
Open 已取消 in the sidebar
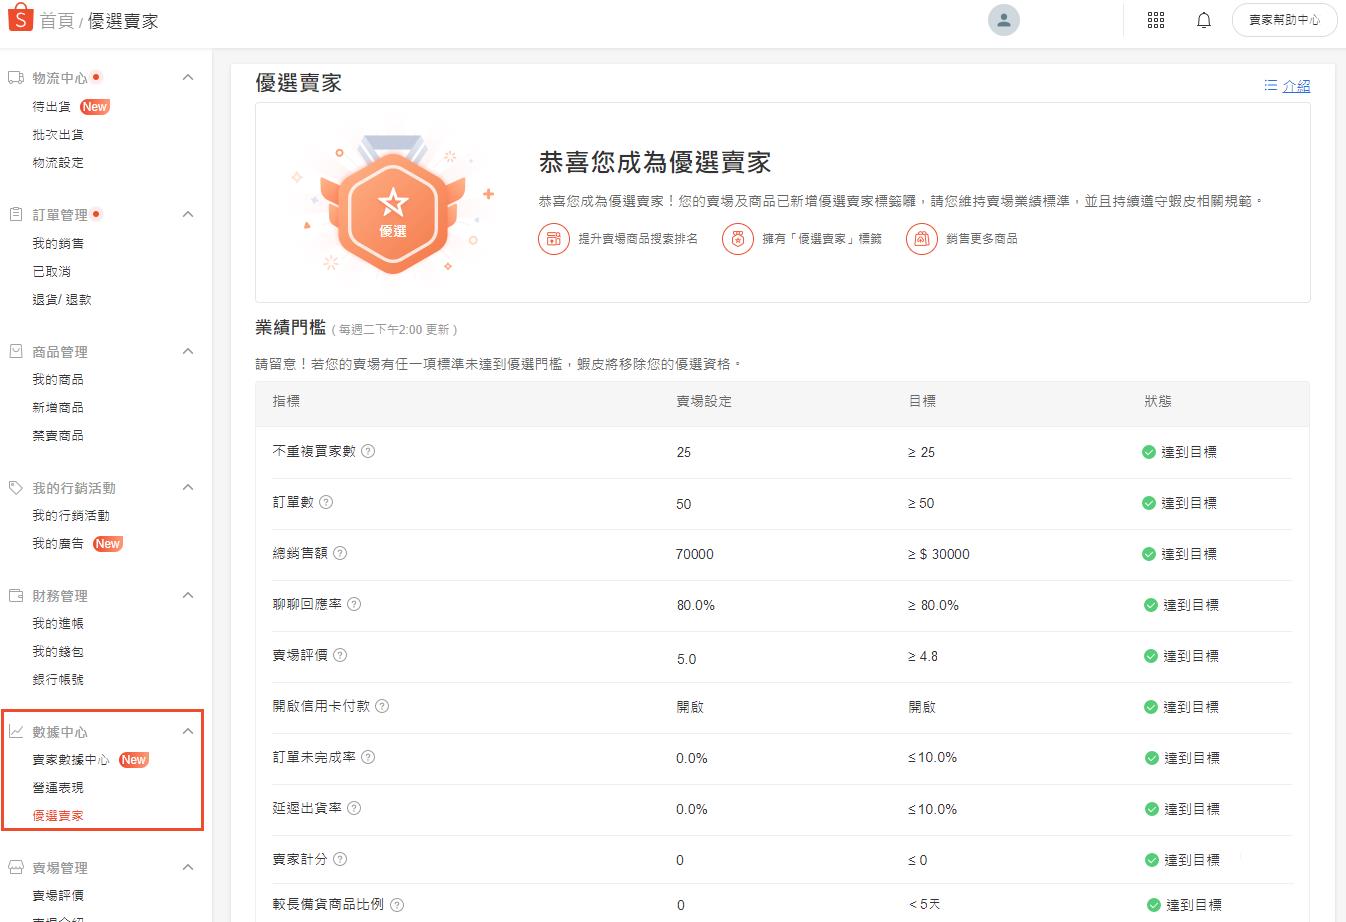(x=52, y=272)
